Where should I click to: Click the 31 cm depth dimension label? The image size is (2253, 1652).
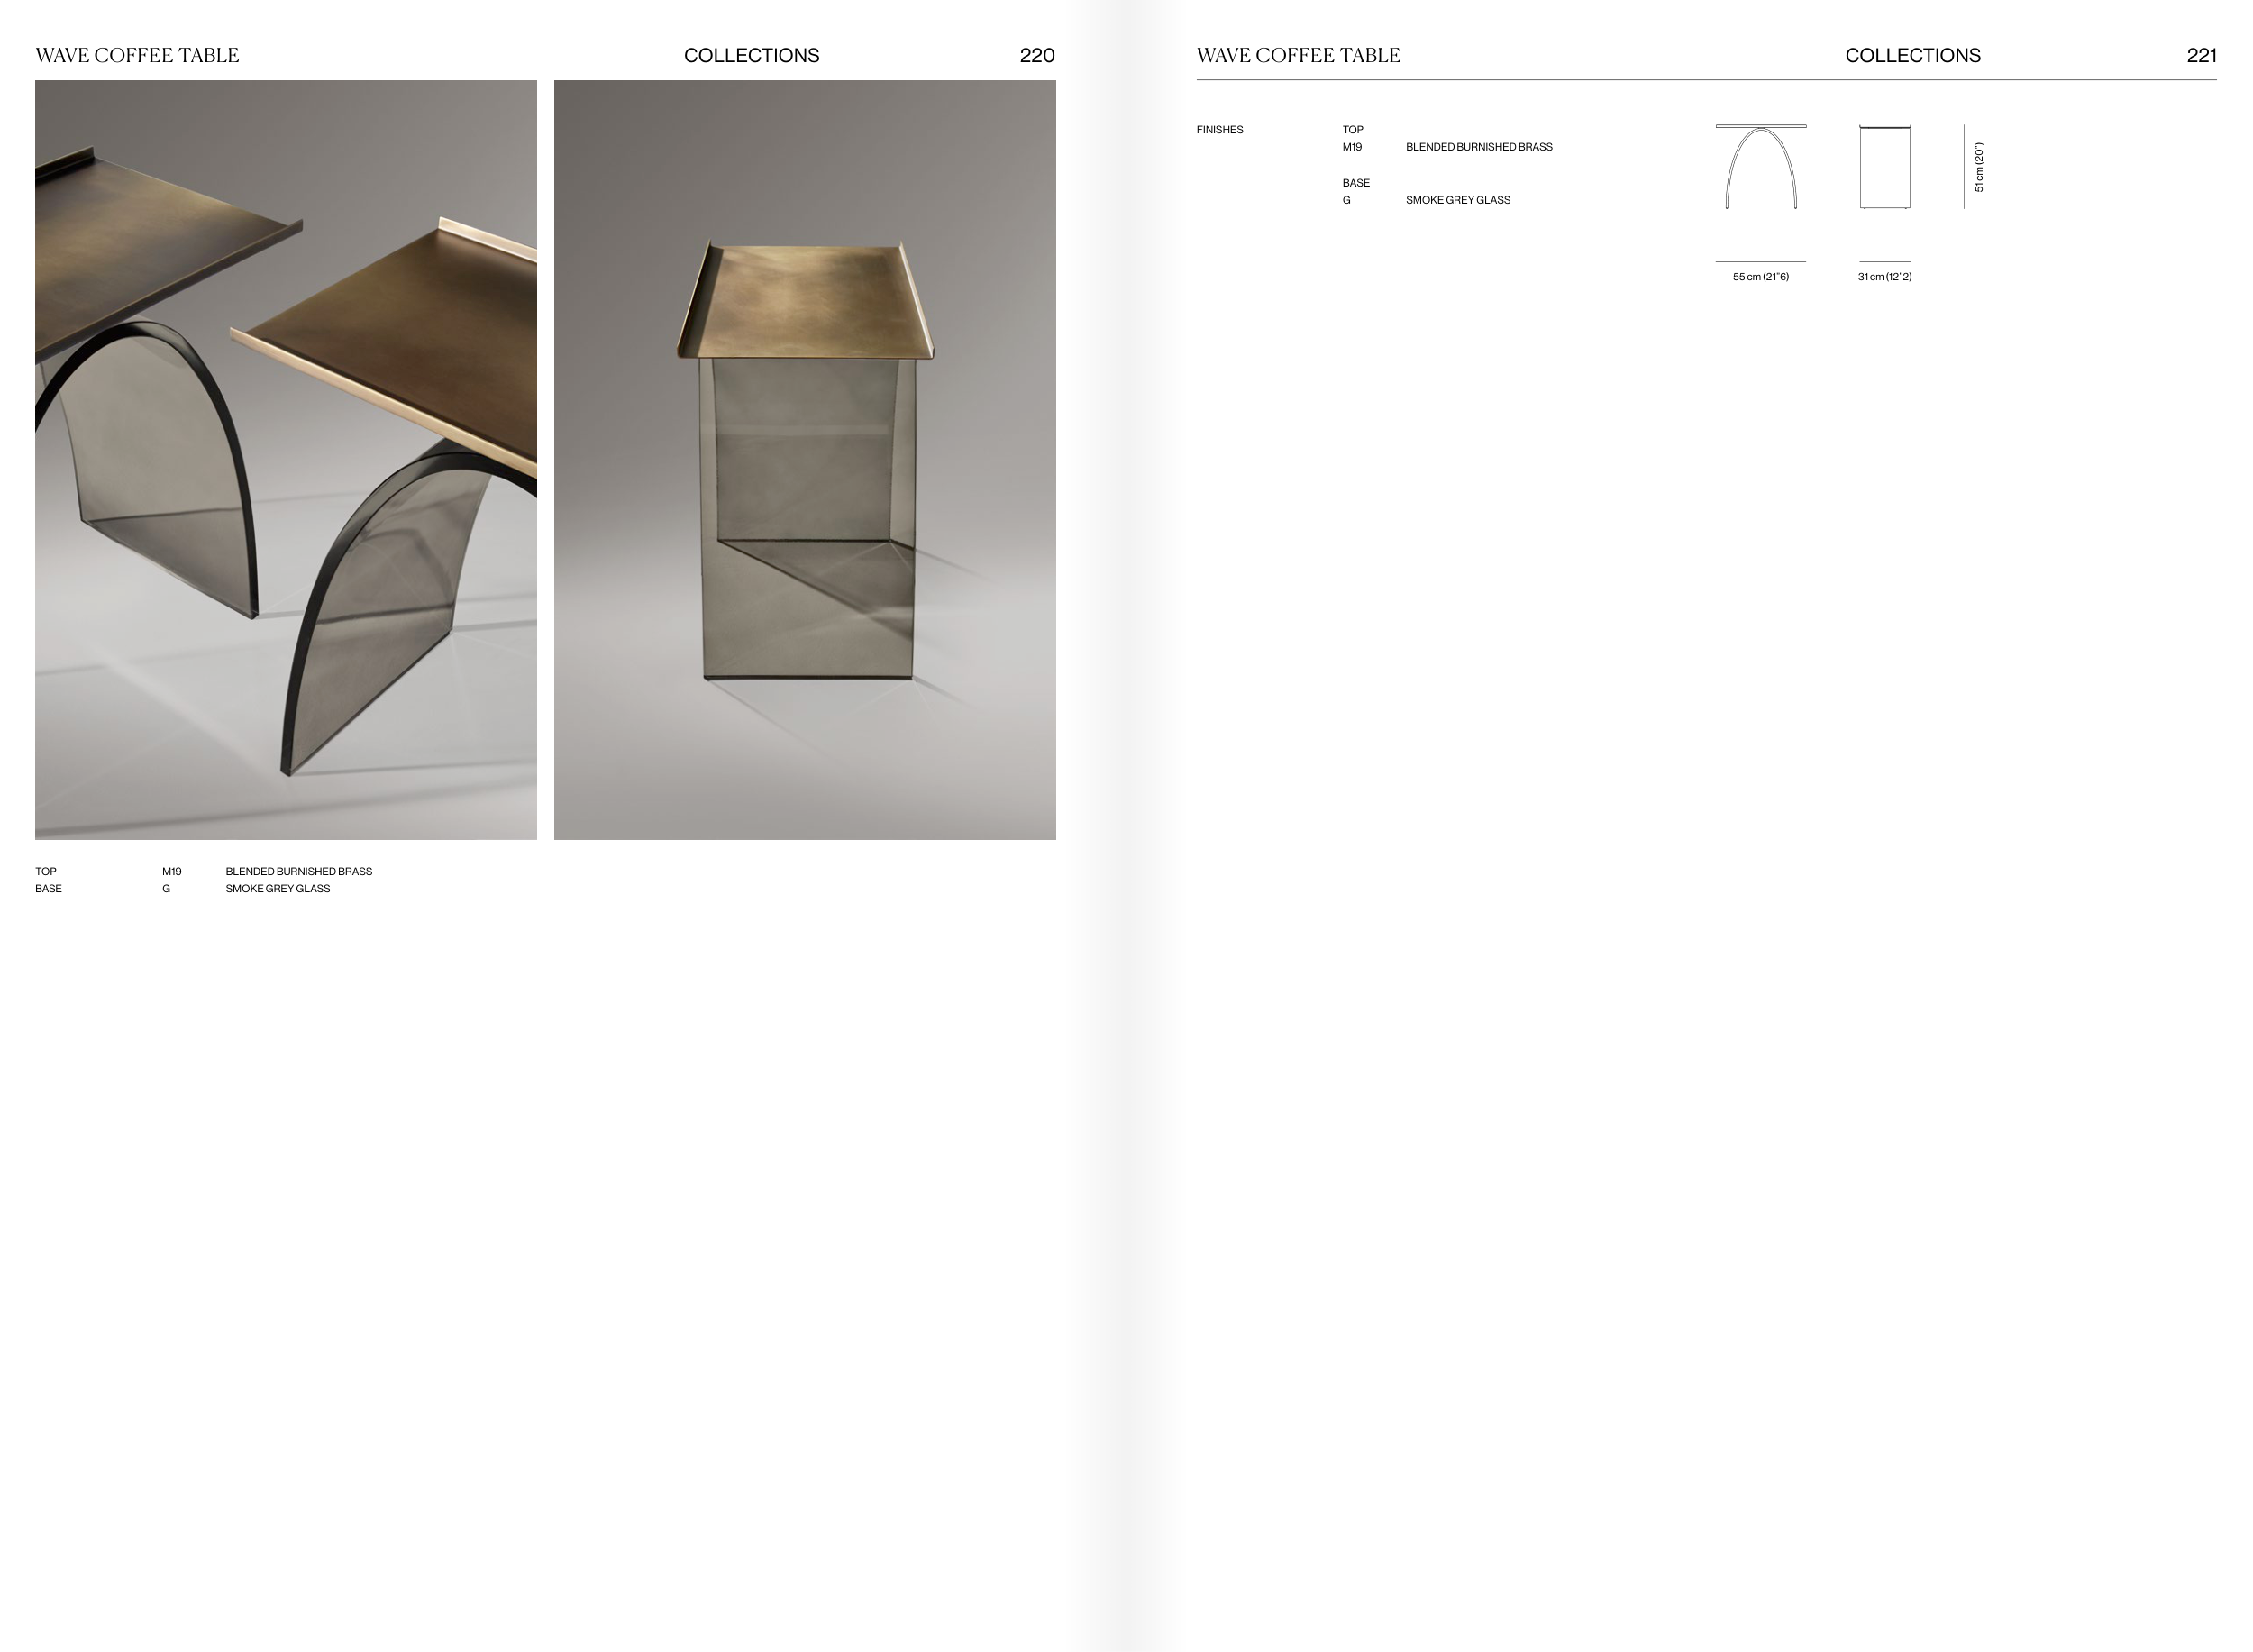(1884, 277)
